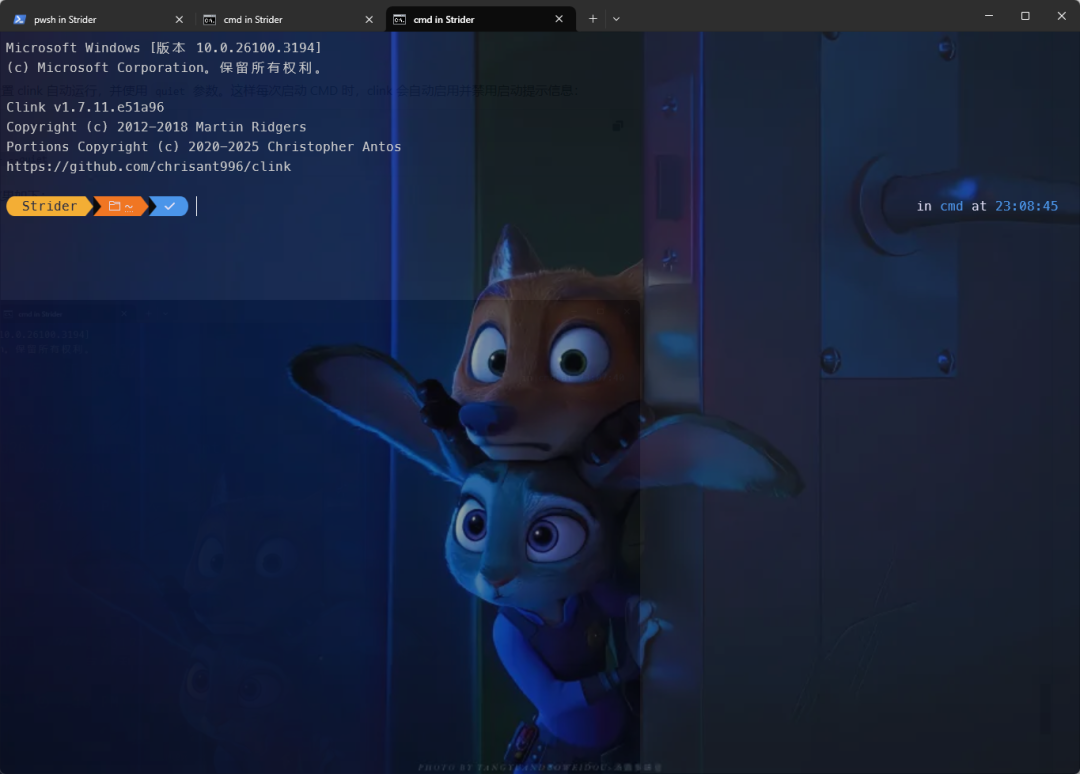Select the active cmd in Strider tab
This screenshot has height=774, width=1080.
point(480,19)
